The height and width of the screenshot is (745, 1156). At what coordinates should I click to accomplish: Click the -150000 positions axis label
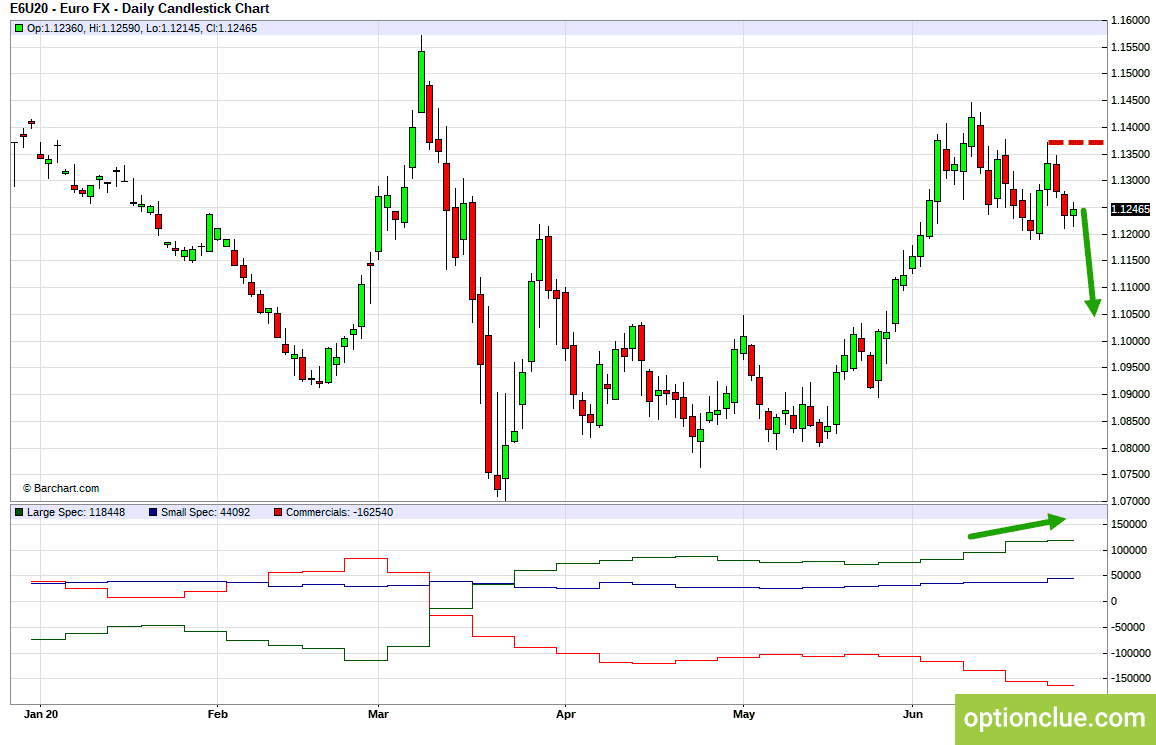click(1130, 678)
